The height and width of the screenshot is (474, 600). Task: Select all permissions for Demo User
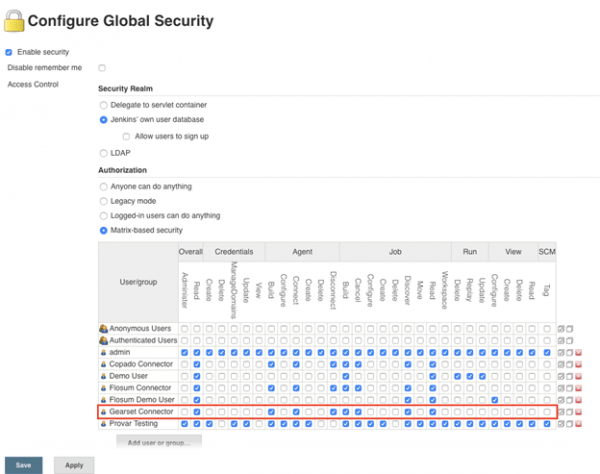[x=561, y=376]
